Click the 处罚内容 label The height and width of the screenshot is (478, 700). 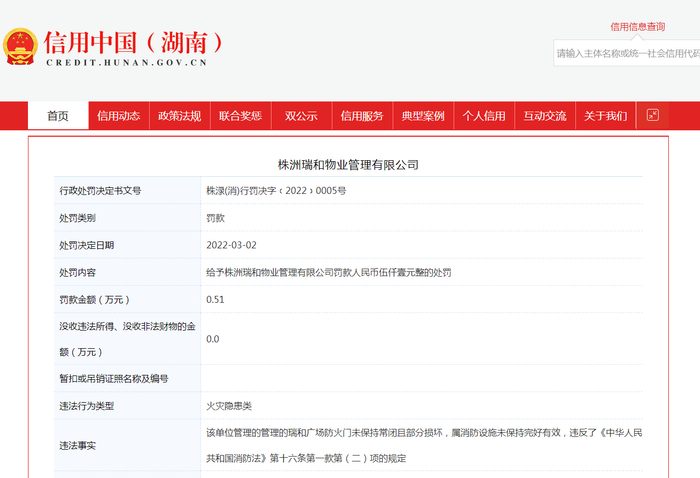point(77,272)
